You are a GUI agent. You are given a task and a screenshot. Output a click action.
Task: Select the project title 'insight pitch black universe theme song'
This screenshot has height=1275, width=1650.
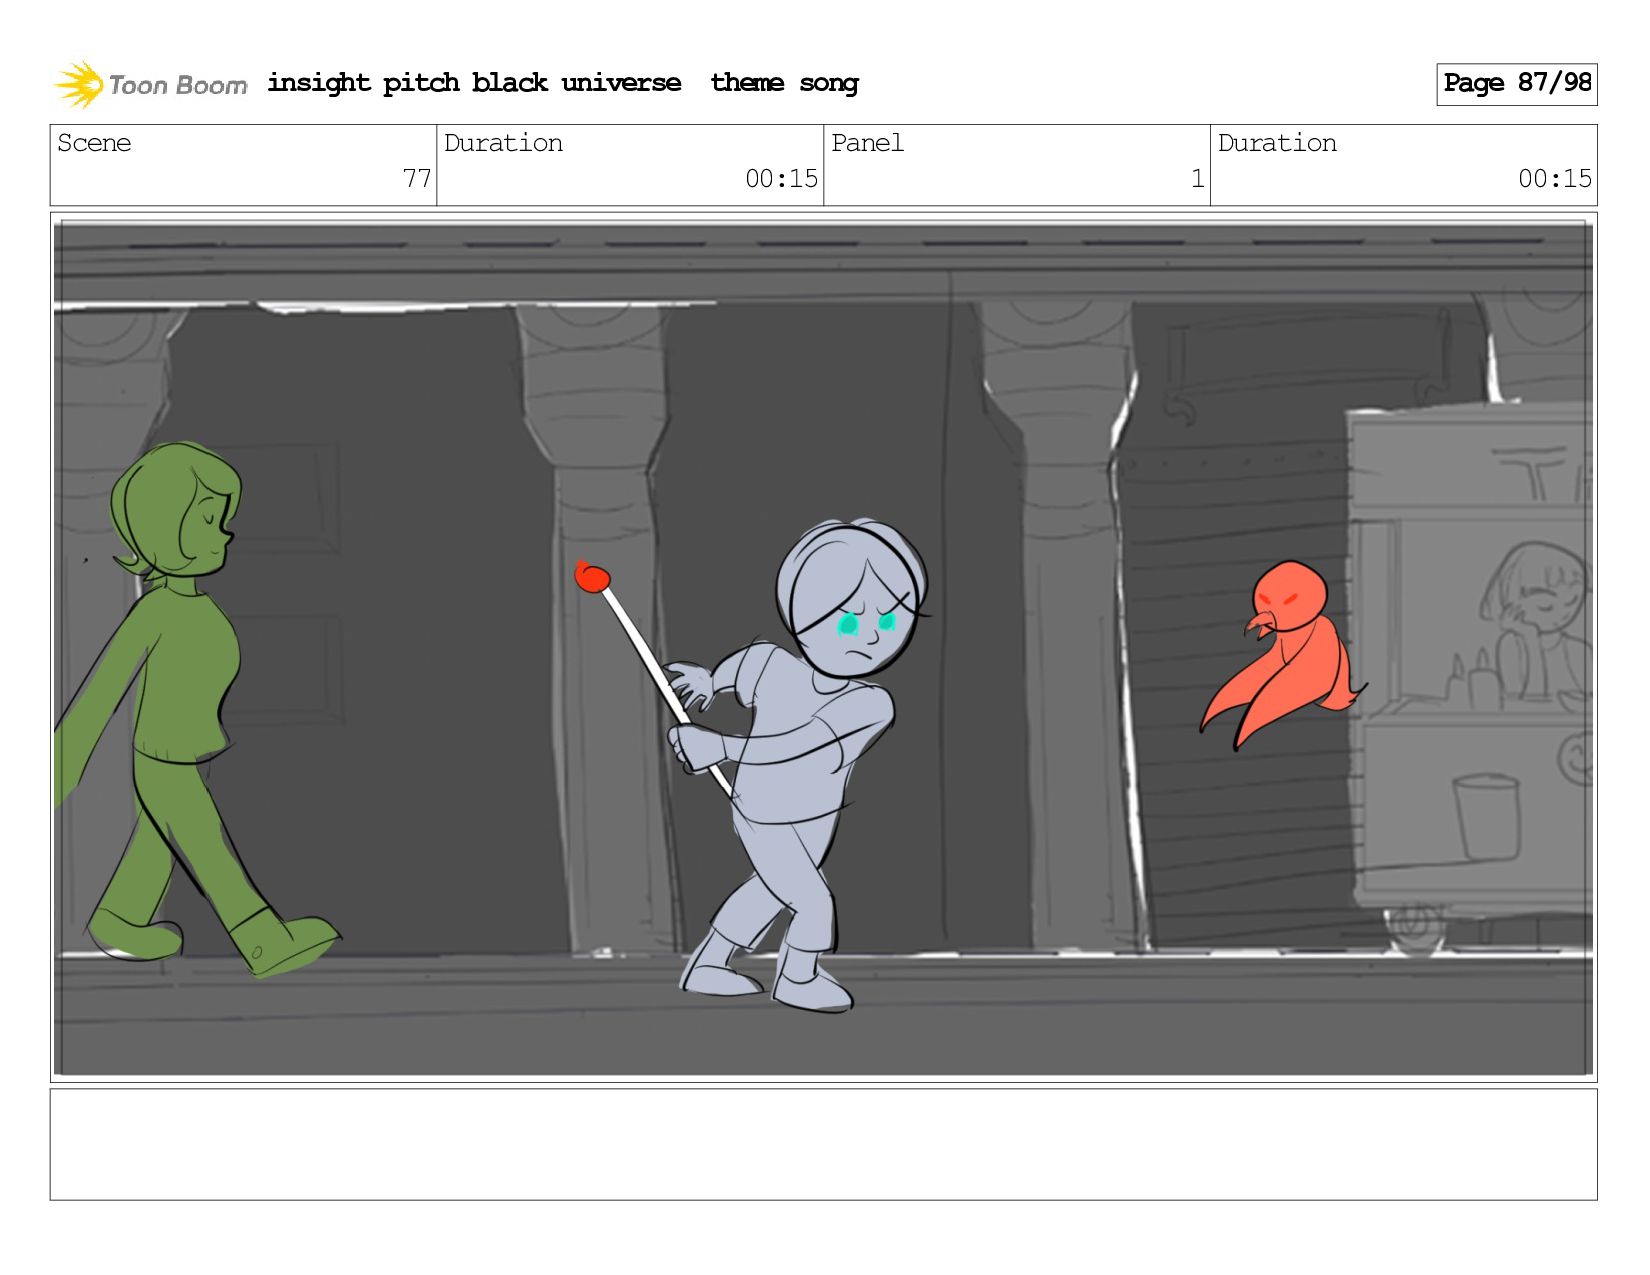point(563,83)
